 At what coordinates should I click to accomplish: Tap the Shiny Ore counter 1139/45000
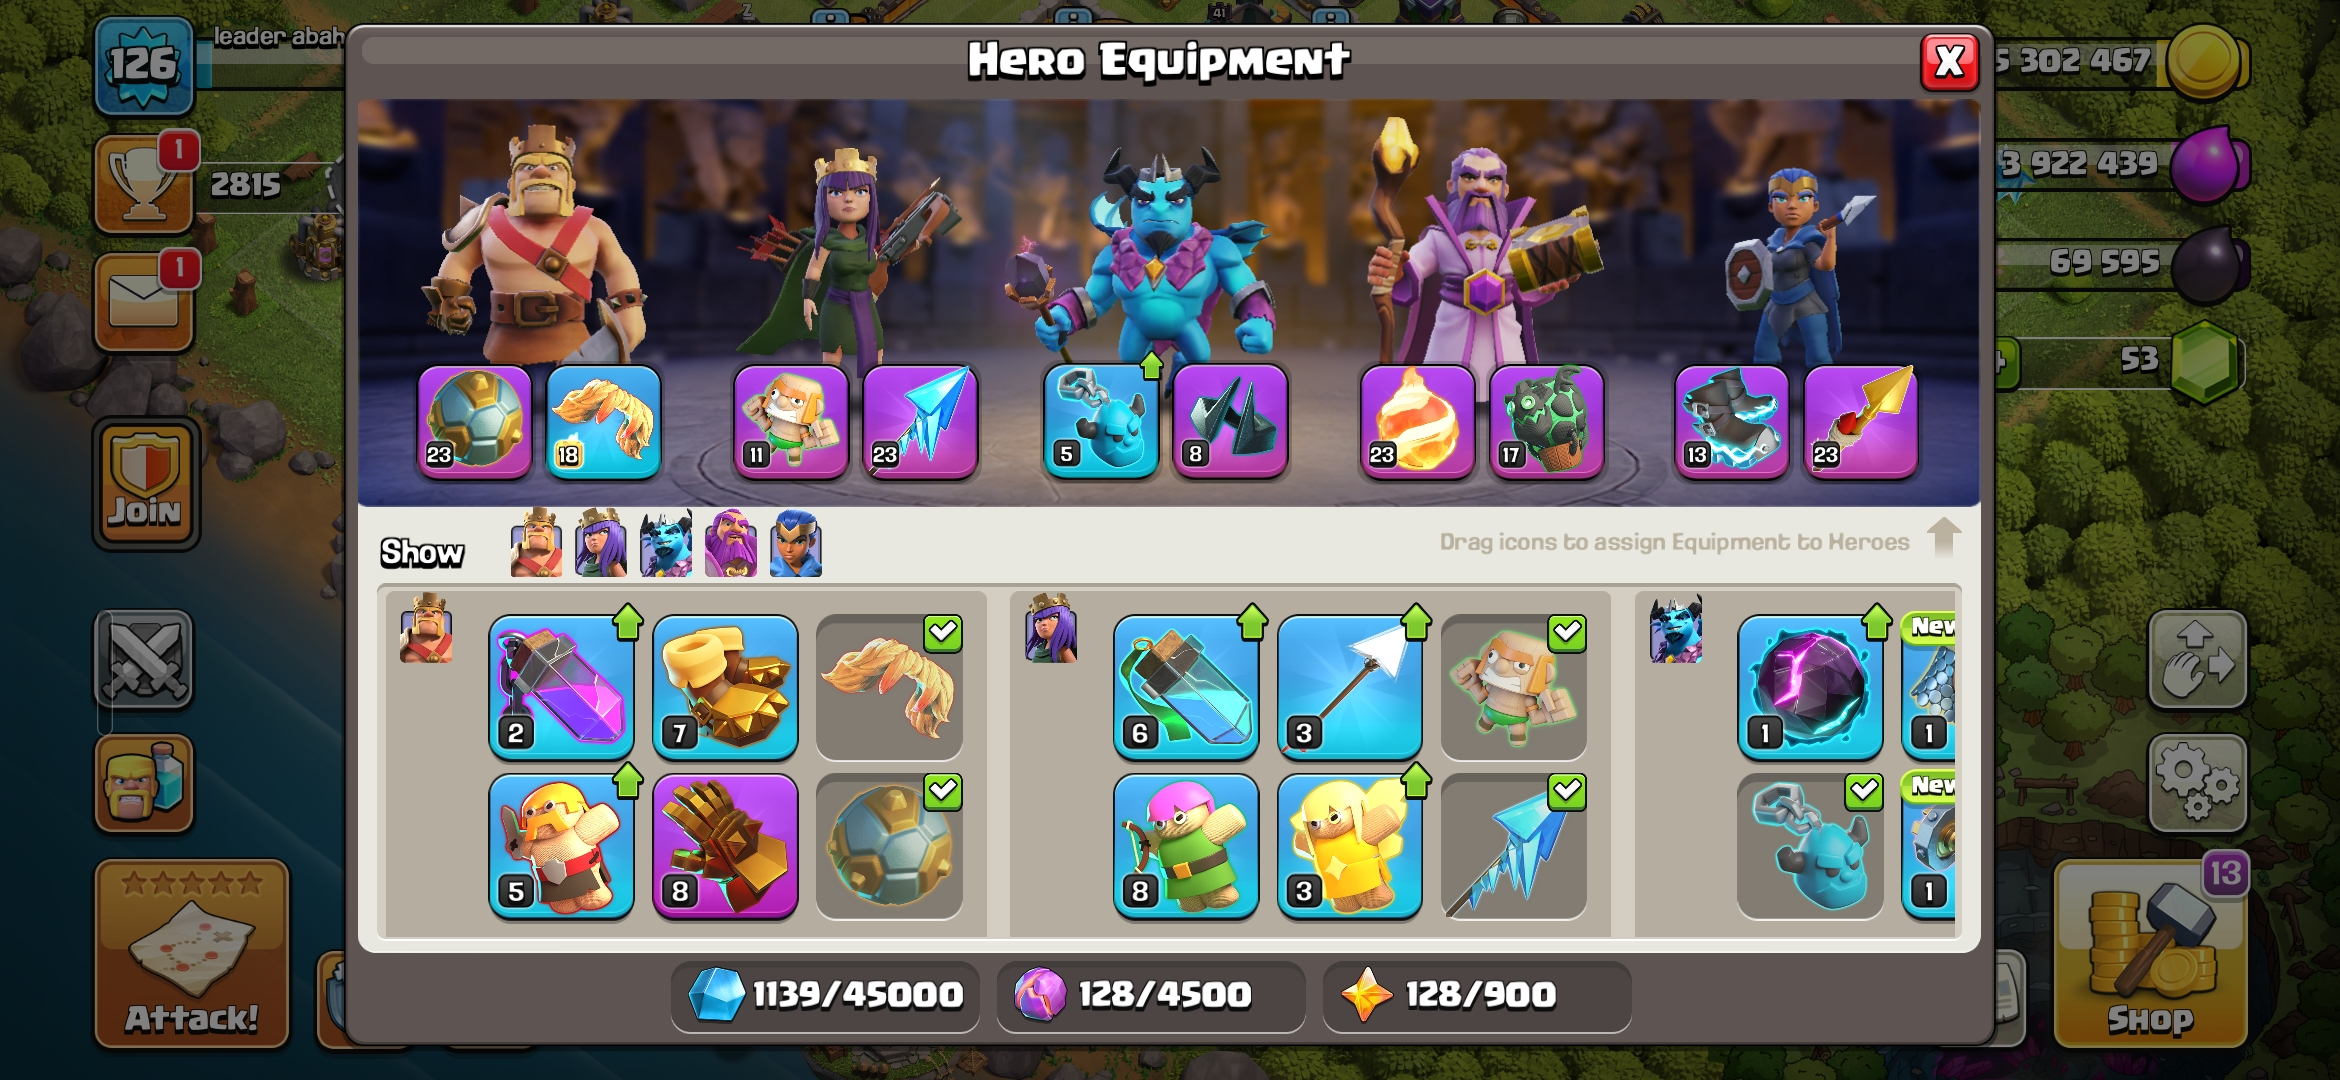(x=826, y=995)
